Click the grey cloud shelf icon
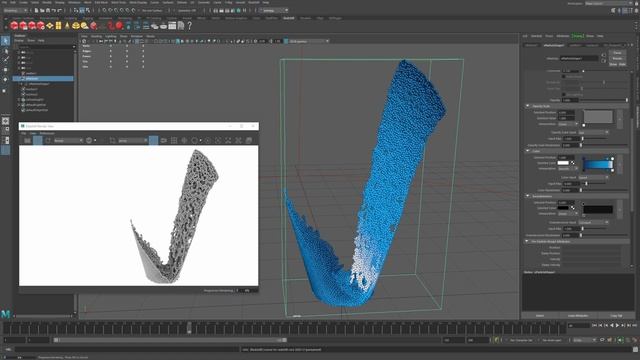This screenshot has height=360, width=640. click(154, 26)
